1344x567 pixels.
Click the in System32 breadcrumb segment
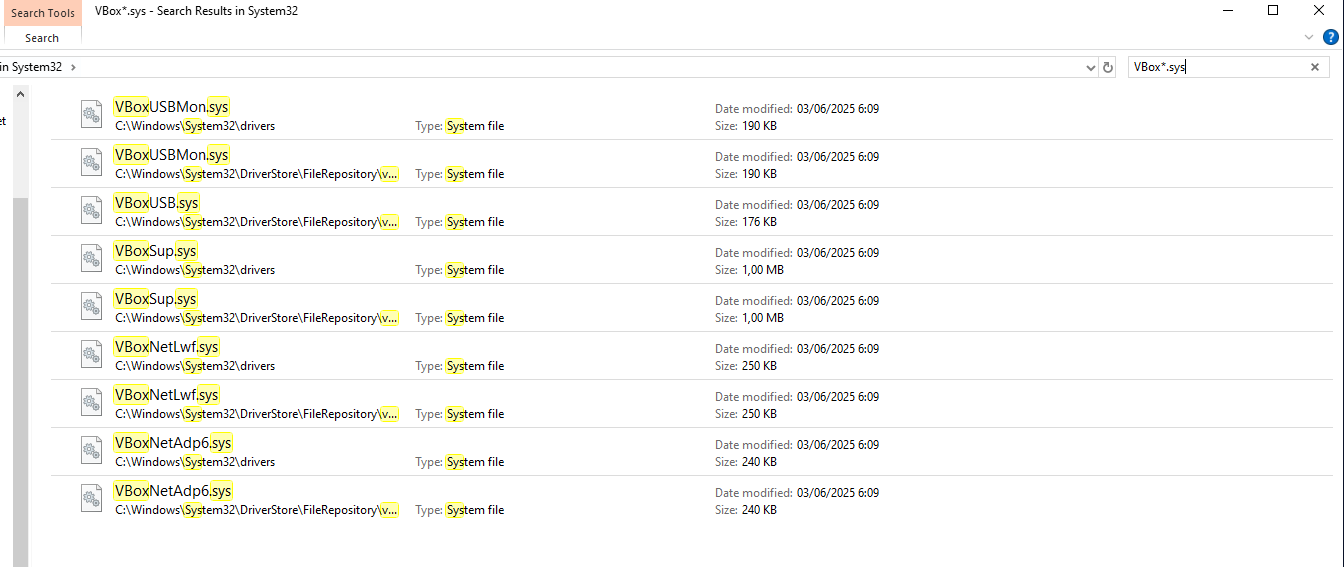pyautogui.click(x=31, y=67)
